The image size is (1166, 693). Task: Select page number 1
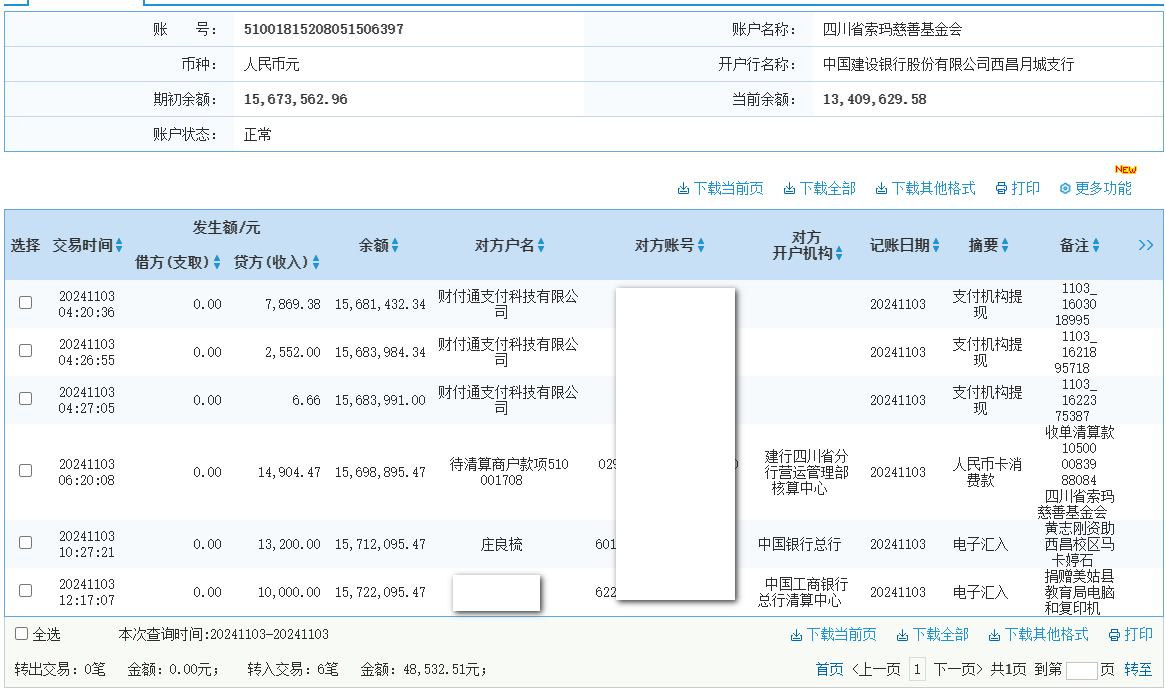point(917,669)
